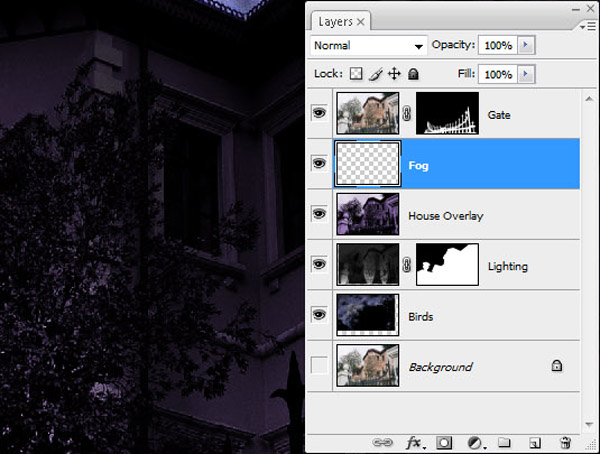Image resolution: width=600 pixels, height=454 pixels.
Task: Delete layer with trash icon
Action: (565, 443)
